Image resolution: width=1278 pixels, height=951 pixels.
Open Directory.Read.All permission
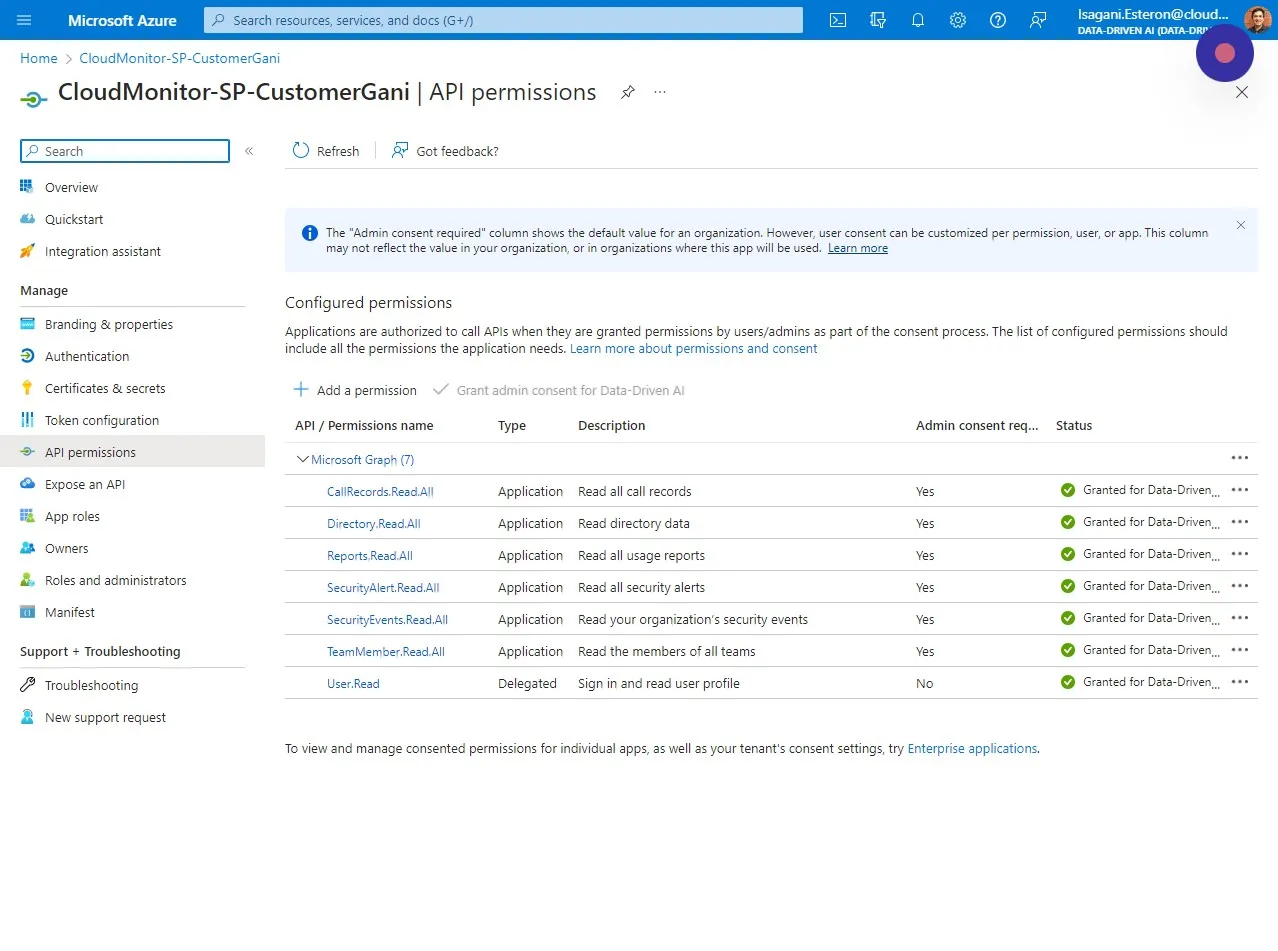click(x=374, y=524)
